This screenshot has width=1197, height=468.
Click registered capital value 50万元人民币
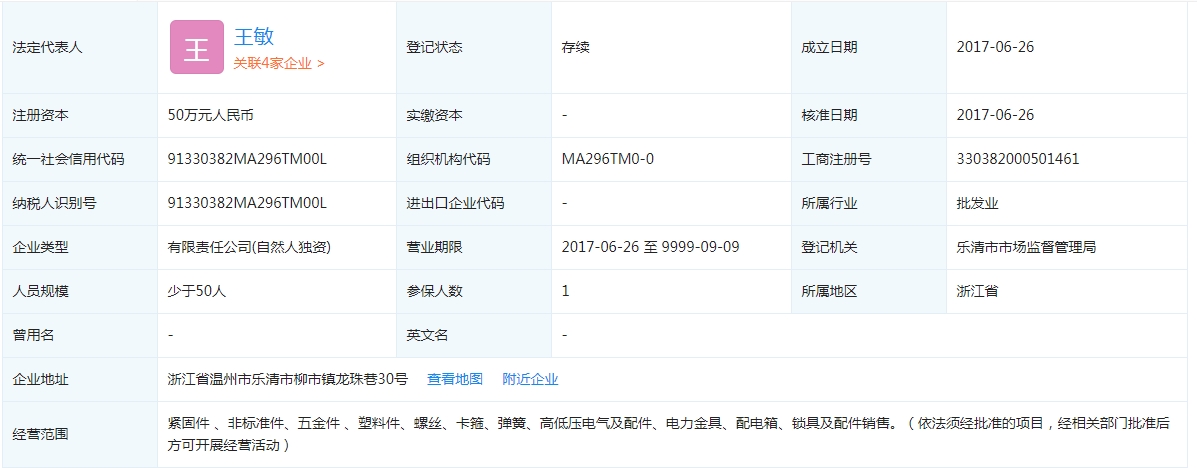click(x=210, y=115)
